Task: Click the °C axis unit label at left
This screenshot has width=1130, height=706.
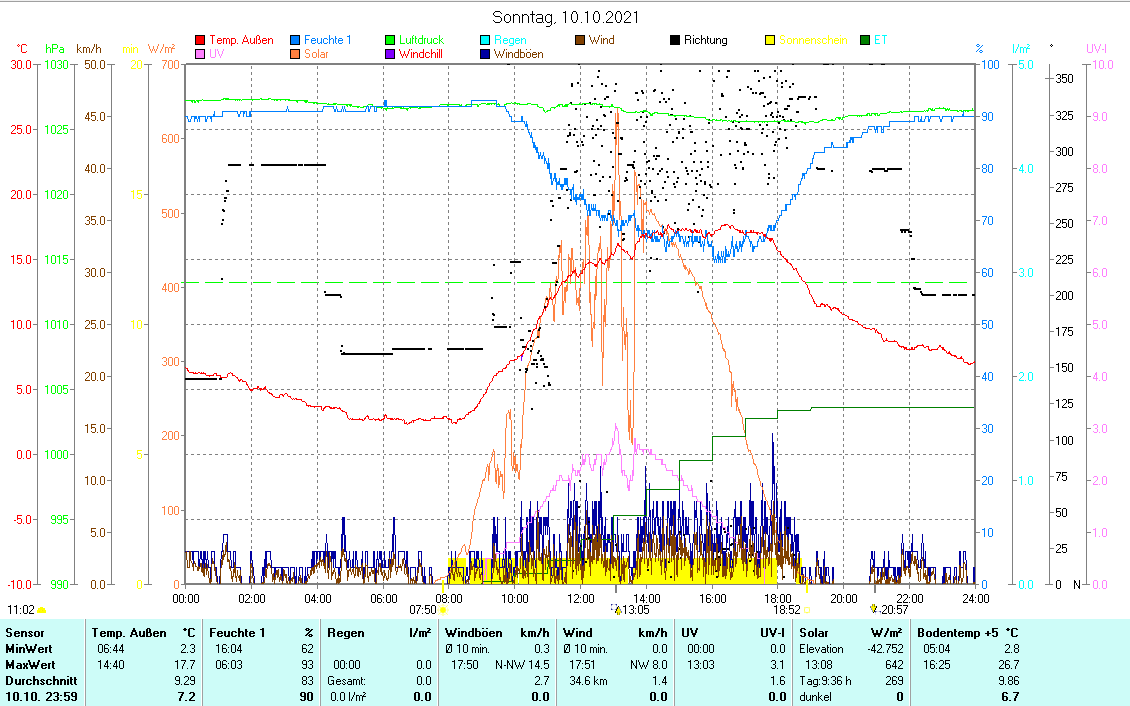Action: tap(22, 49)
